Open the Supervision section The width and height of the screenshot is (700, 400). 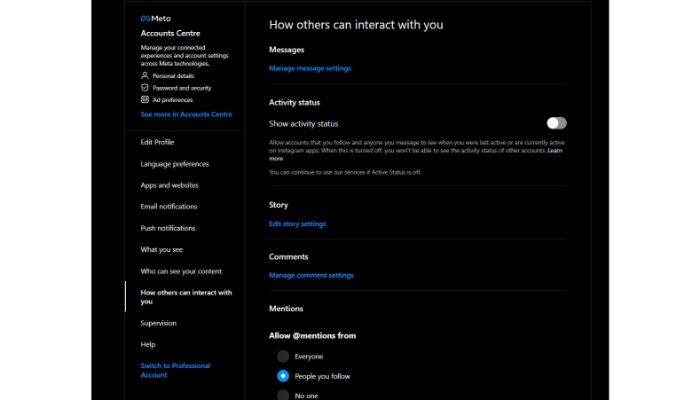pyautogui.click(x=158, y=323)
